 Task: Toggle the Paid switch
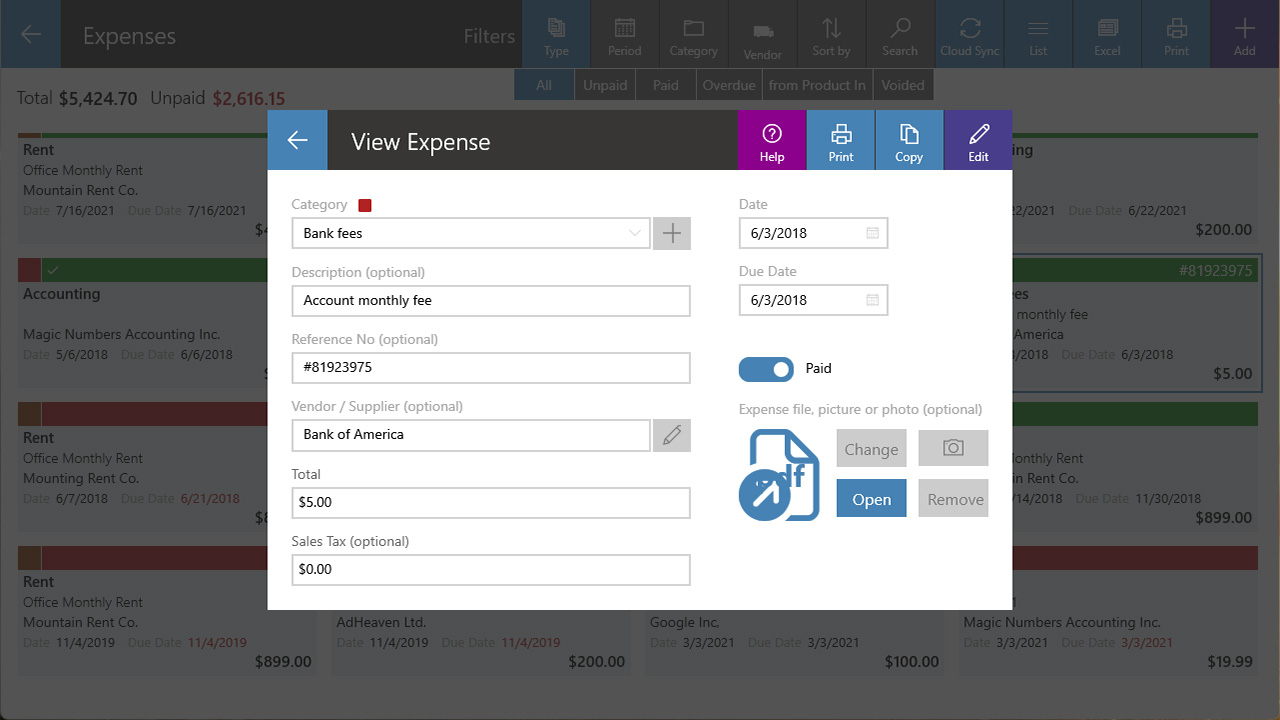(766, 369)
